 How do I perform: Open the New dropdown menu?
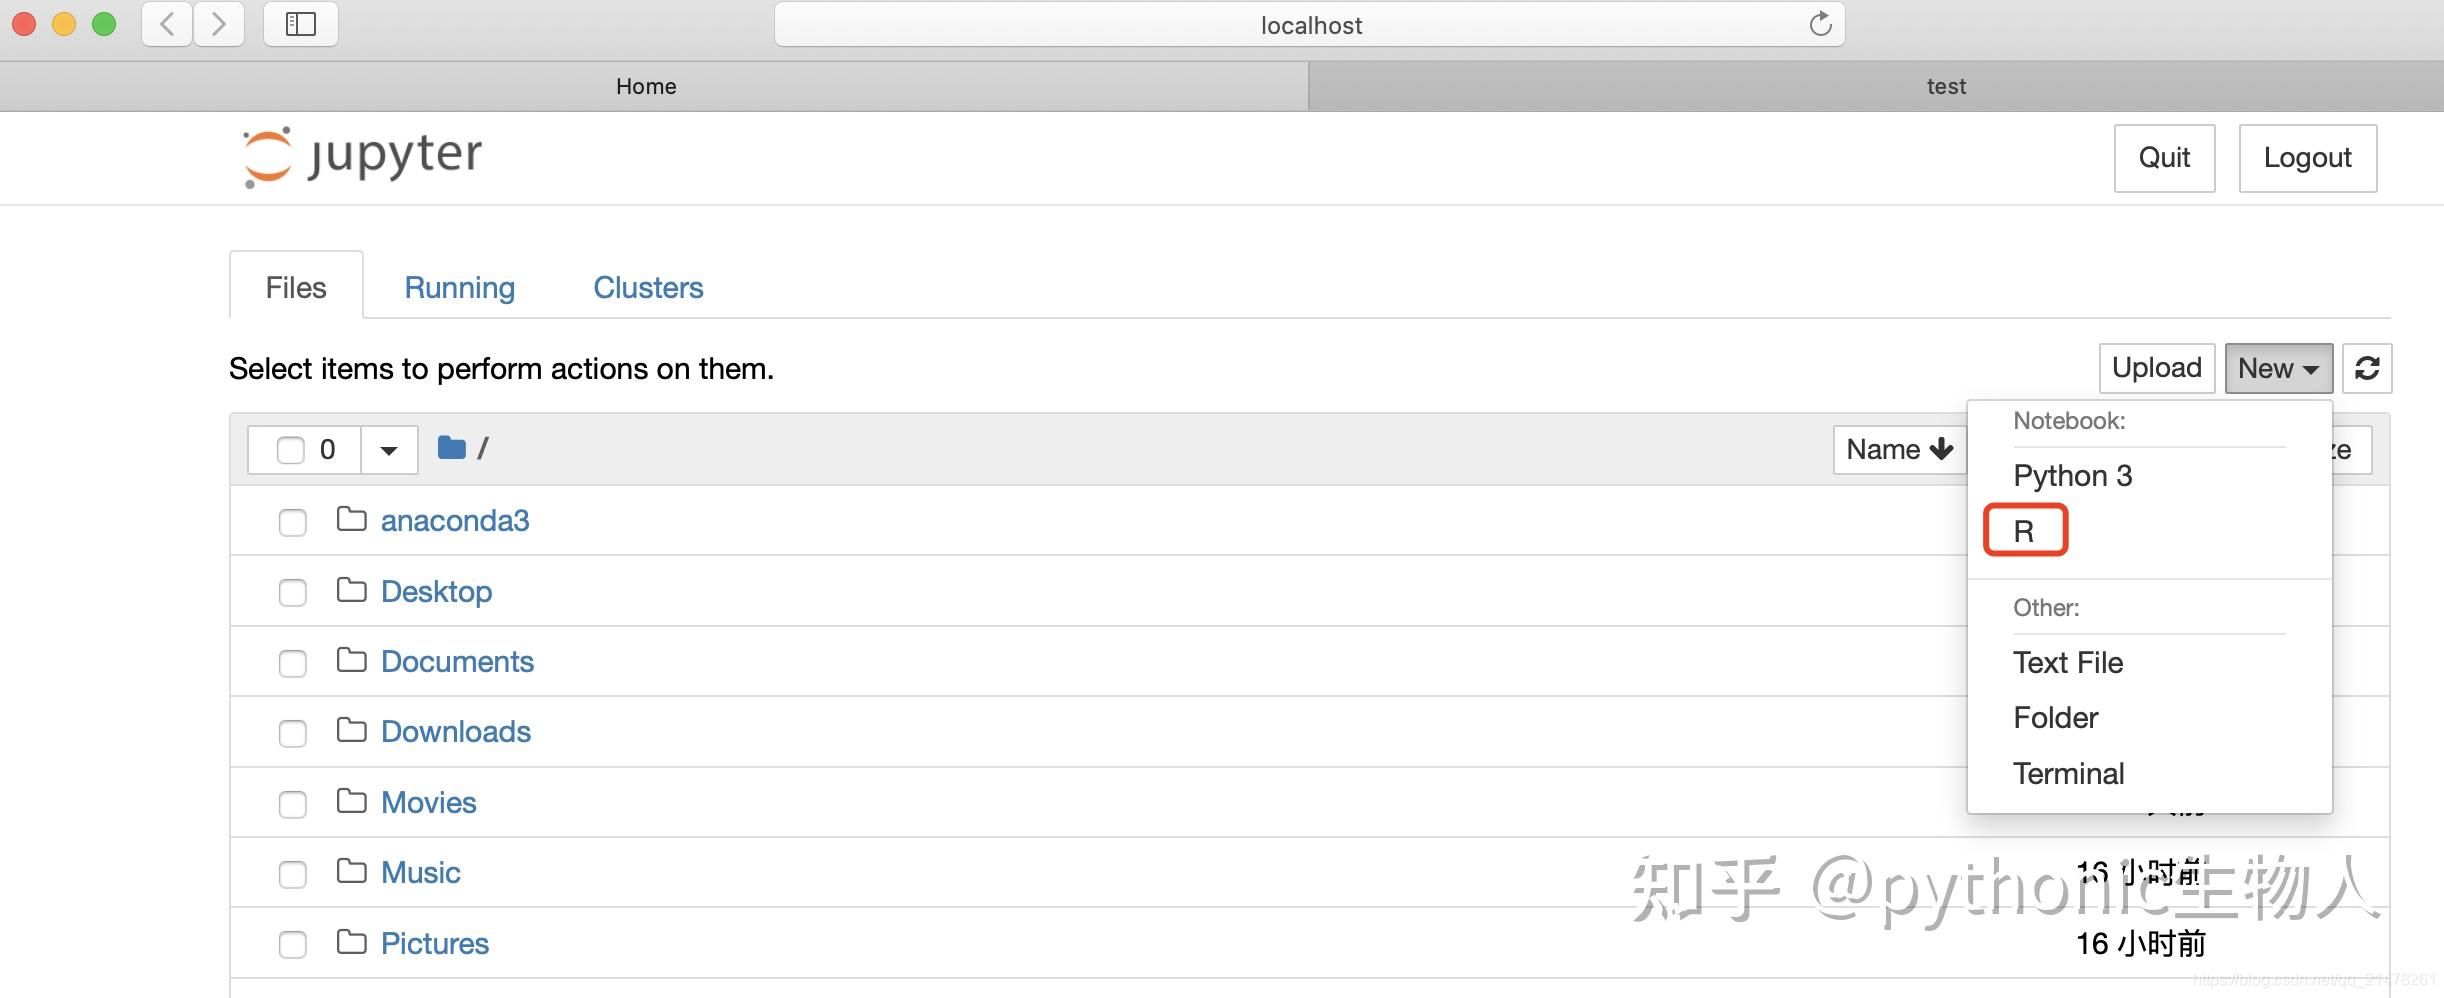tap(2277, 368)
